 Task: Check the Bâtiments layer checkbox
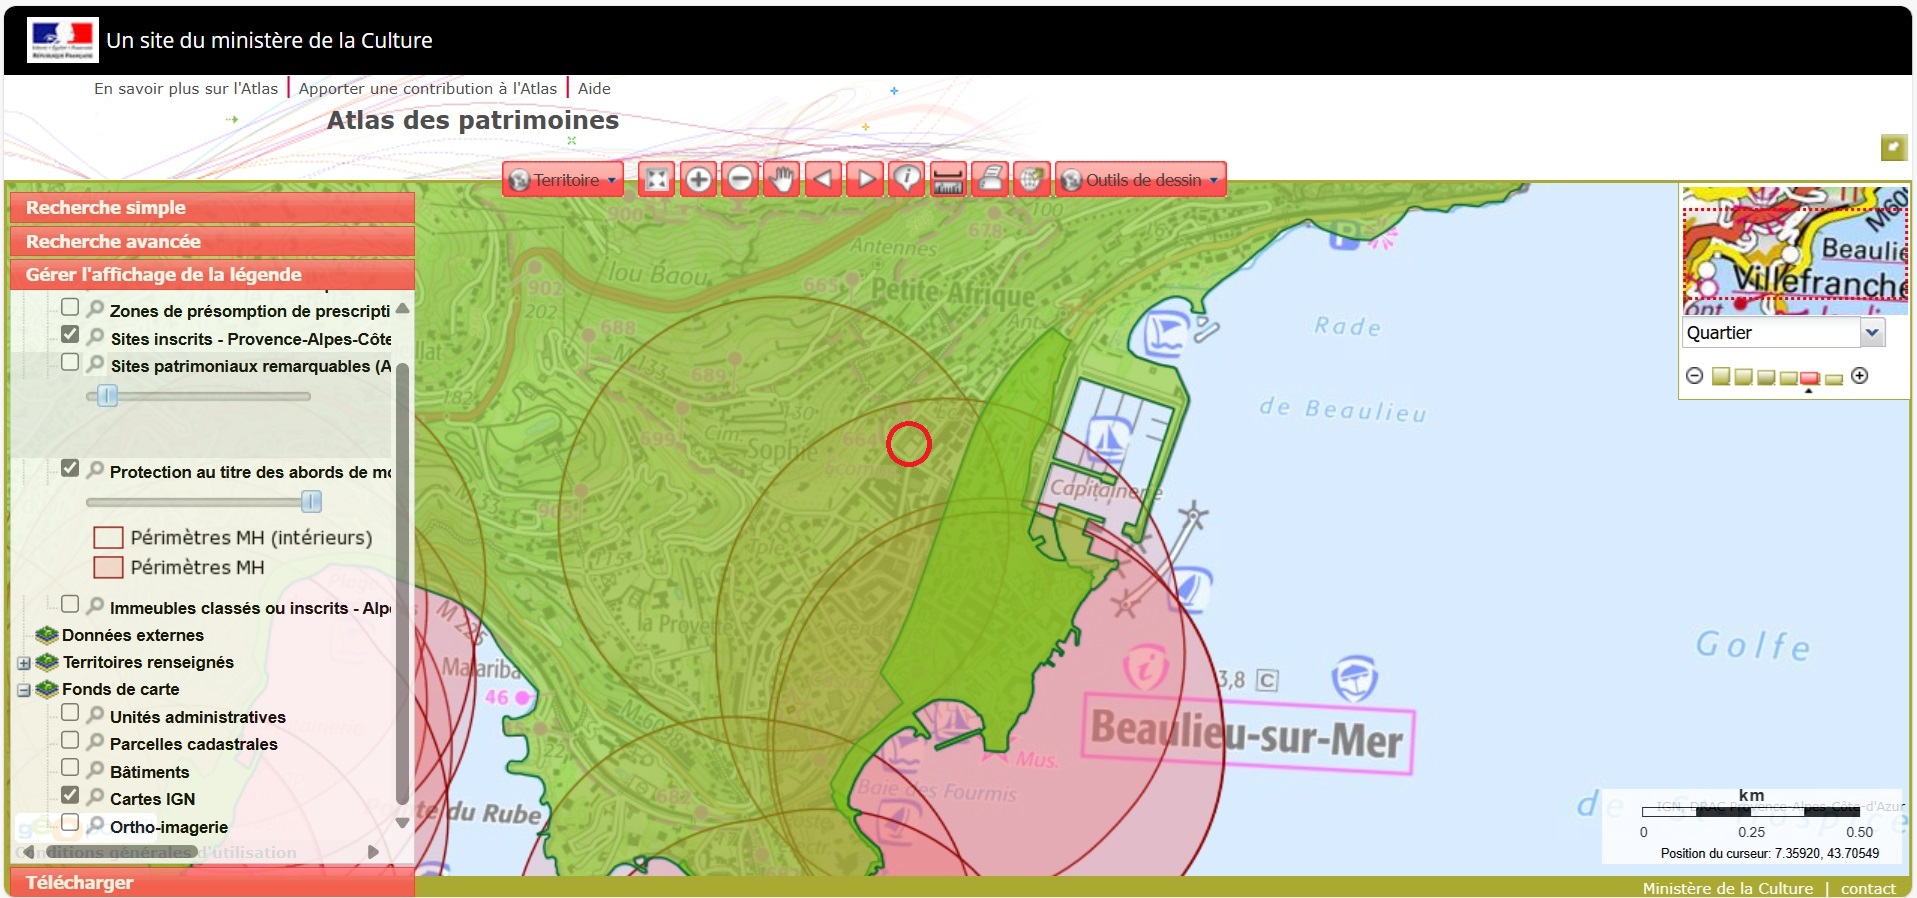point(70,768)
